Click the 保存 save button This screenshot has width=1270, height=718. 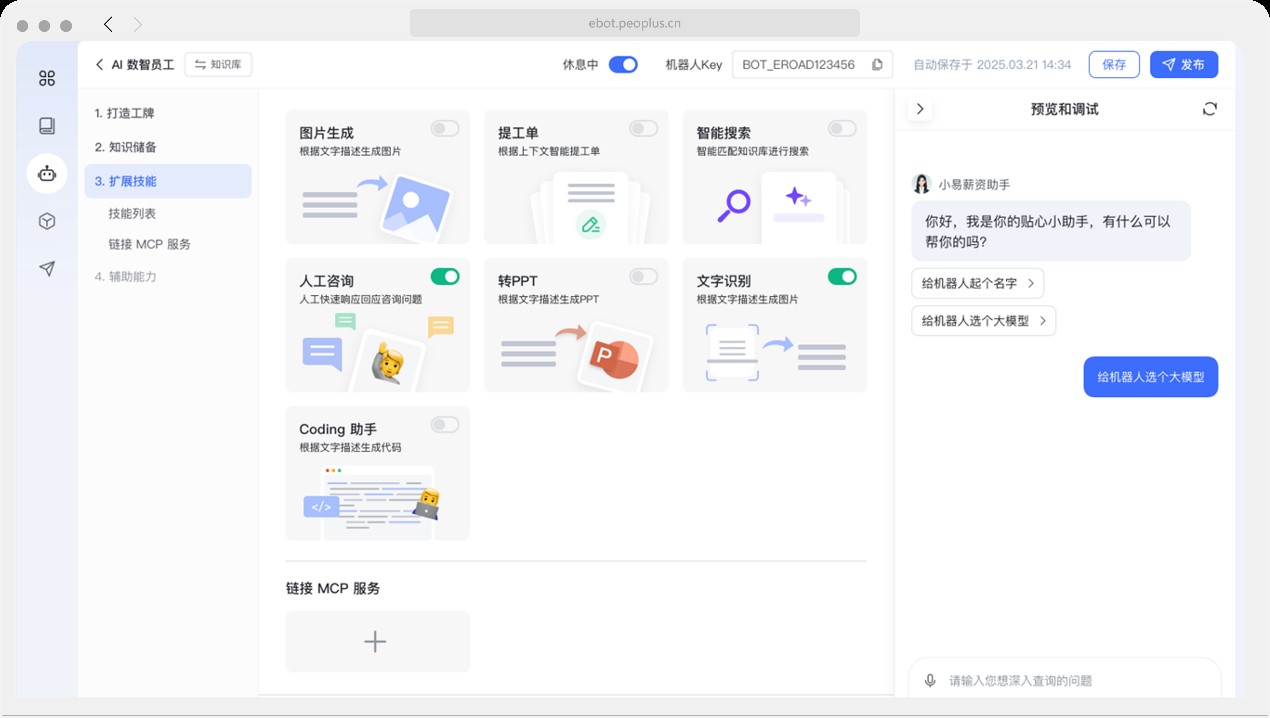click(x=1114, y=64)
